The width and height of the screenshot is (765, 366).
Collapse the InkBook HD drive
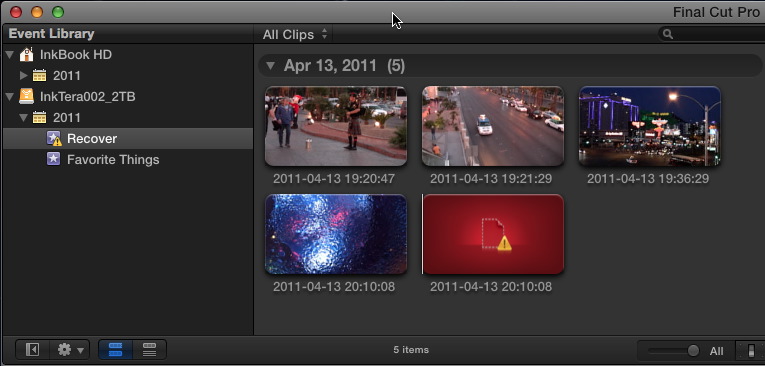(x=9, y=55)
